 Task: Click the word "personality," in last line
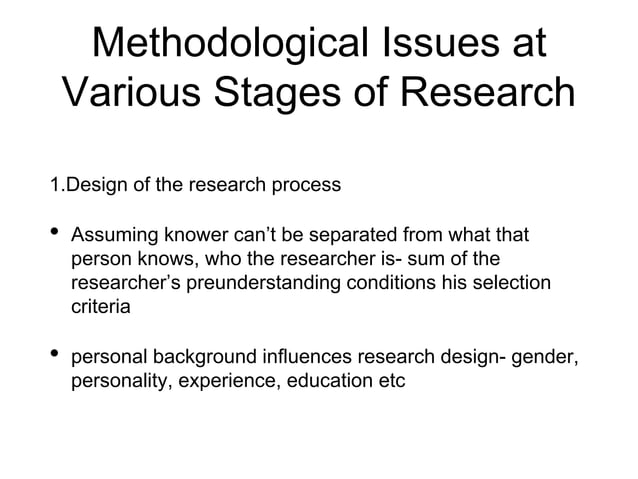click(121, 382)
